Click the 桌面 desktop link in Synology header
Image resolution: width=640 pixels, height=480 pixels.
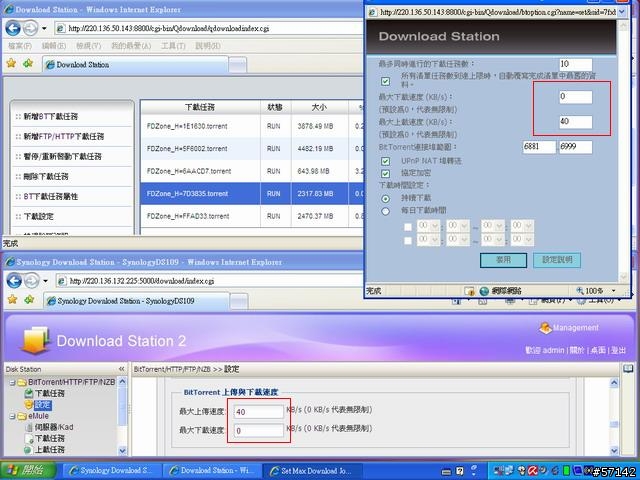tap(598, 350)
